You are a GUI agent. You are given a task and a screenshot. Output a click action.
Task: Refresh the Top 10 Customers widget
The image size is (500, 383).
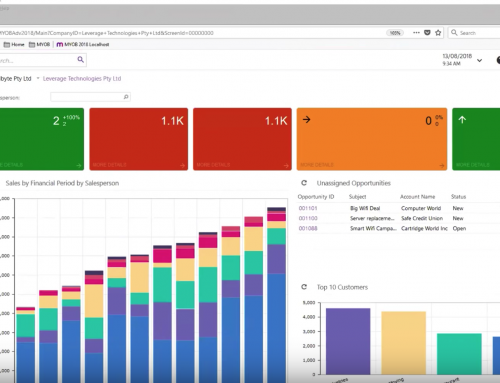[x=304, y=287]
